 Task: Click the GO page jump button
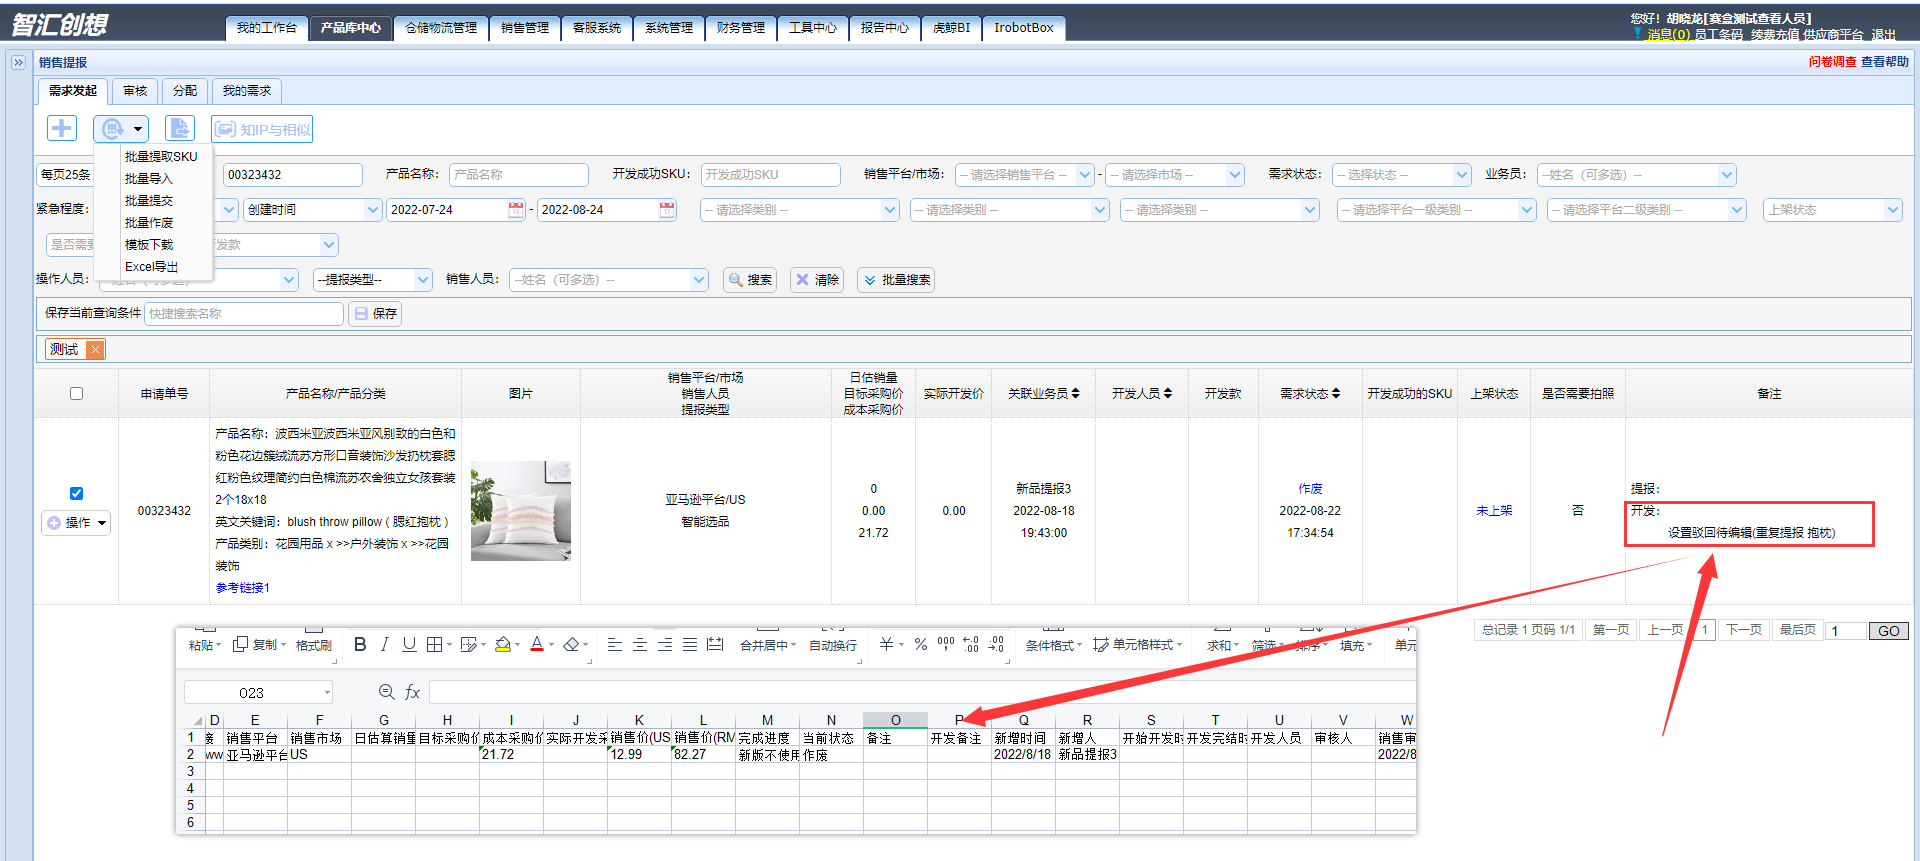(1889, 631)
